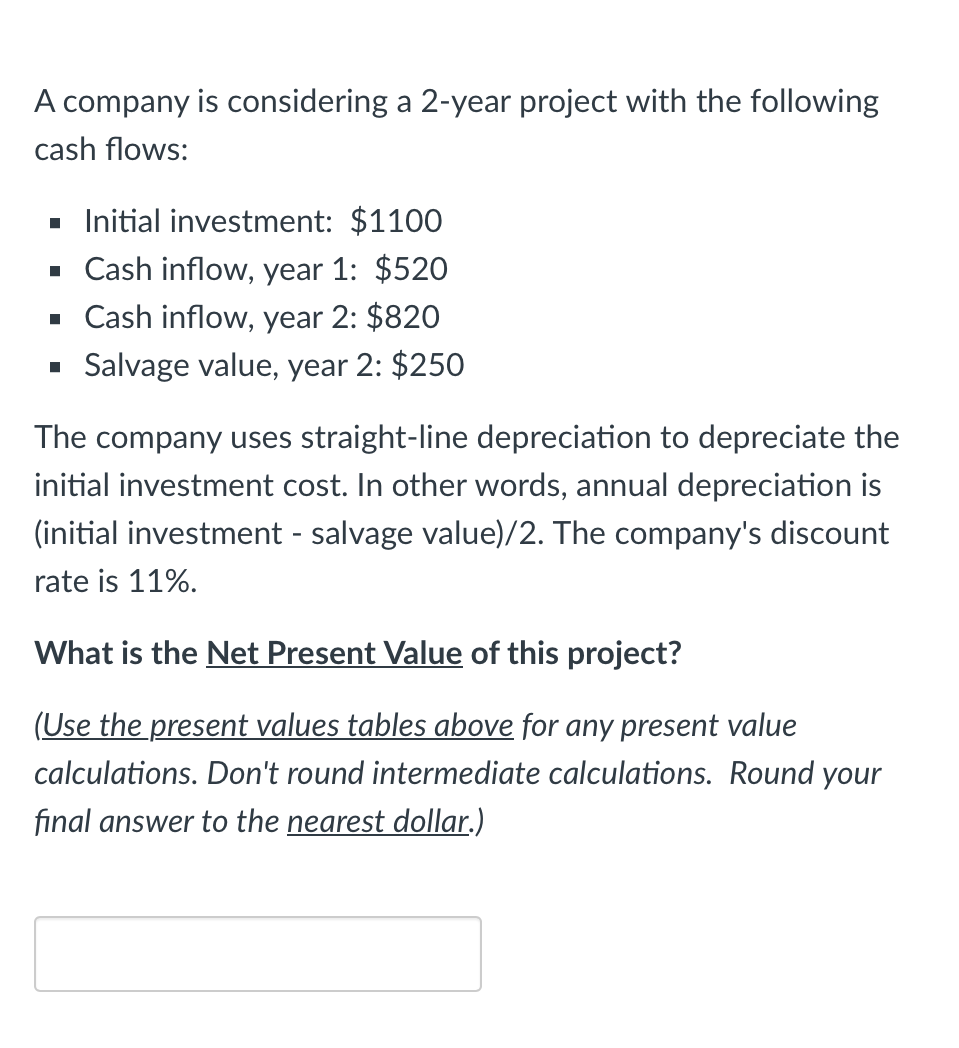
Task: Click the underlined 'nearest dollar' text
Action: pyautogui.click(x=377, y=821)
